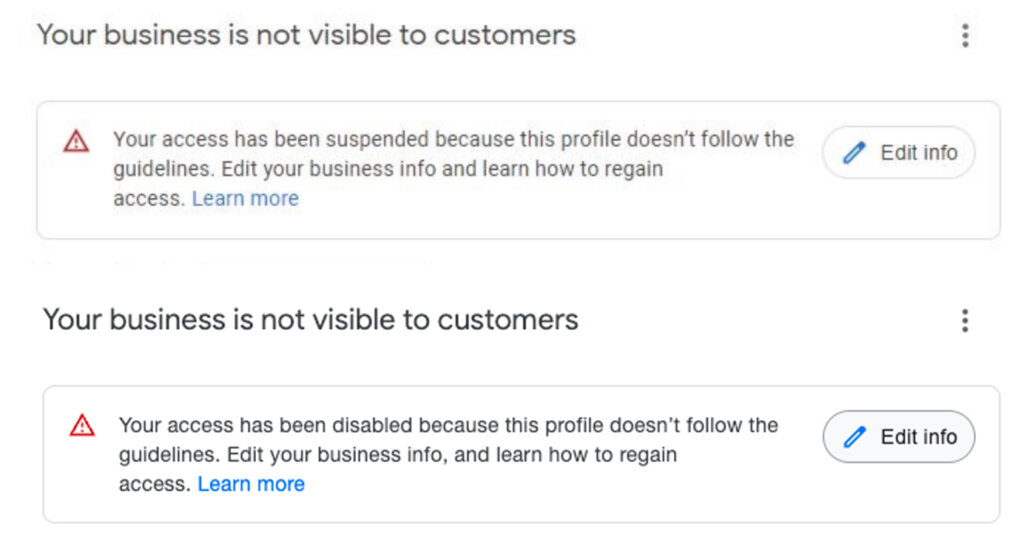Click the heading above the disabled access notice
Viewport: 1024px width, 554px height.
(x=310, y=320)
